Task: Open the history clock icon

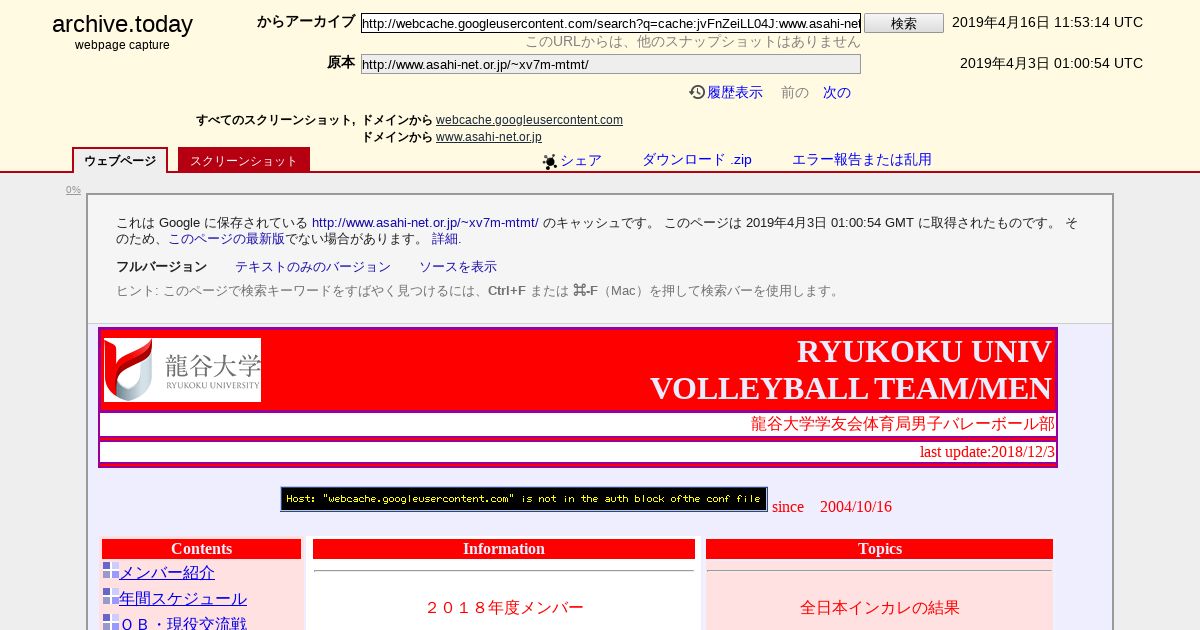Action: [x=697, y=92]
